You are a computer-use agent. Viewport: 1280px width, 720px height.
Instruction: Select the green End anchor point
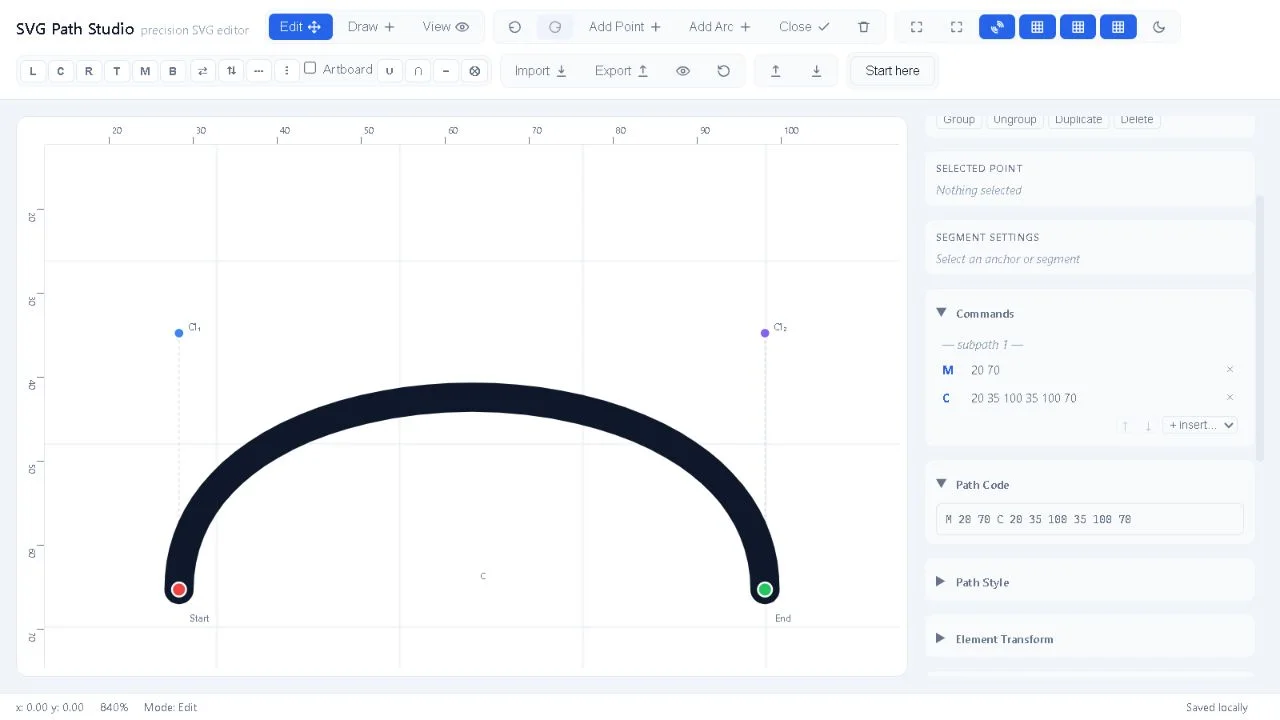tap(765, 590)
